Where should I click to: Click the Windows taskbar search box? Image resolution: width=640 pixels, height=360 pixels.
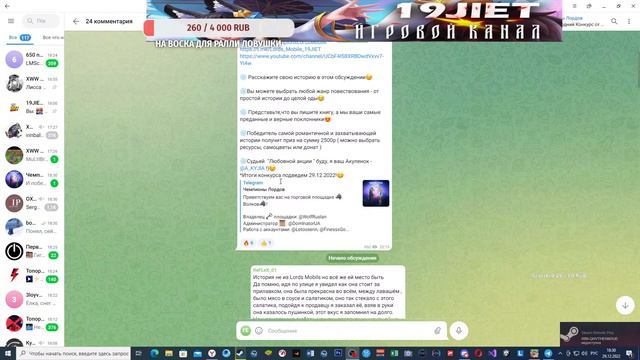point(74,353)
